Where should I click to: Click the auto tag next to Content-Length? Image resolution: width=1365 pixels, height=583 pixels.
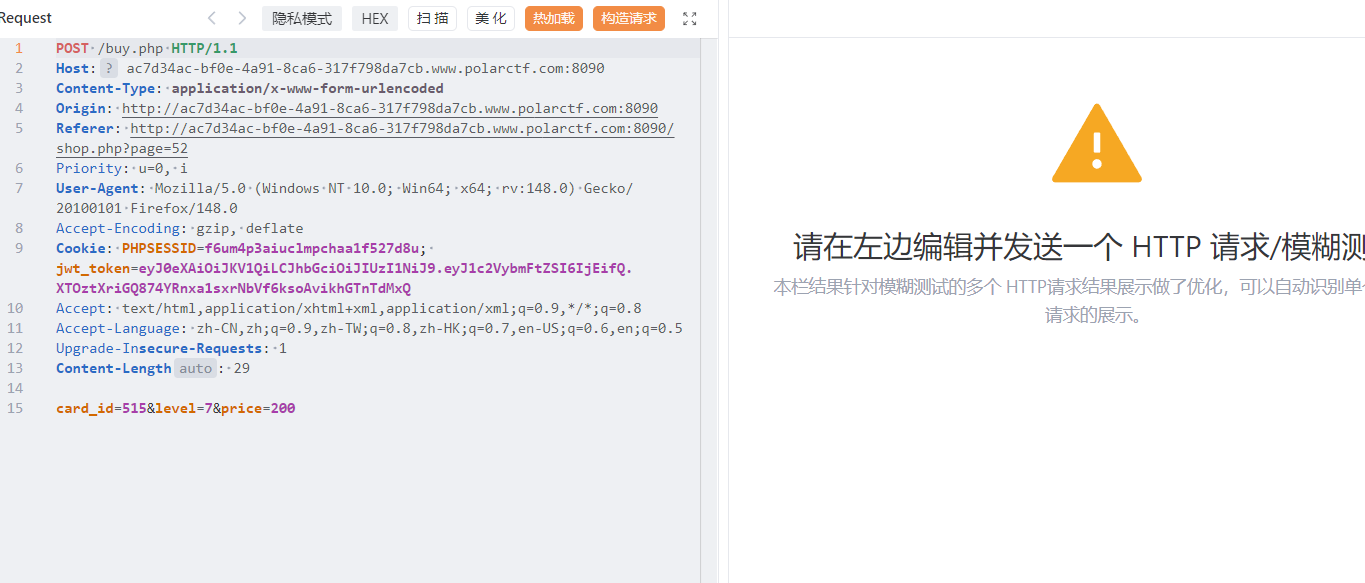tap(195, 368)
